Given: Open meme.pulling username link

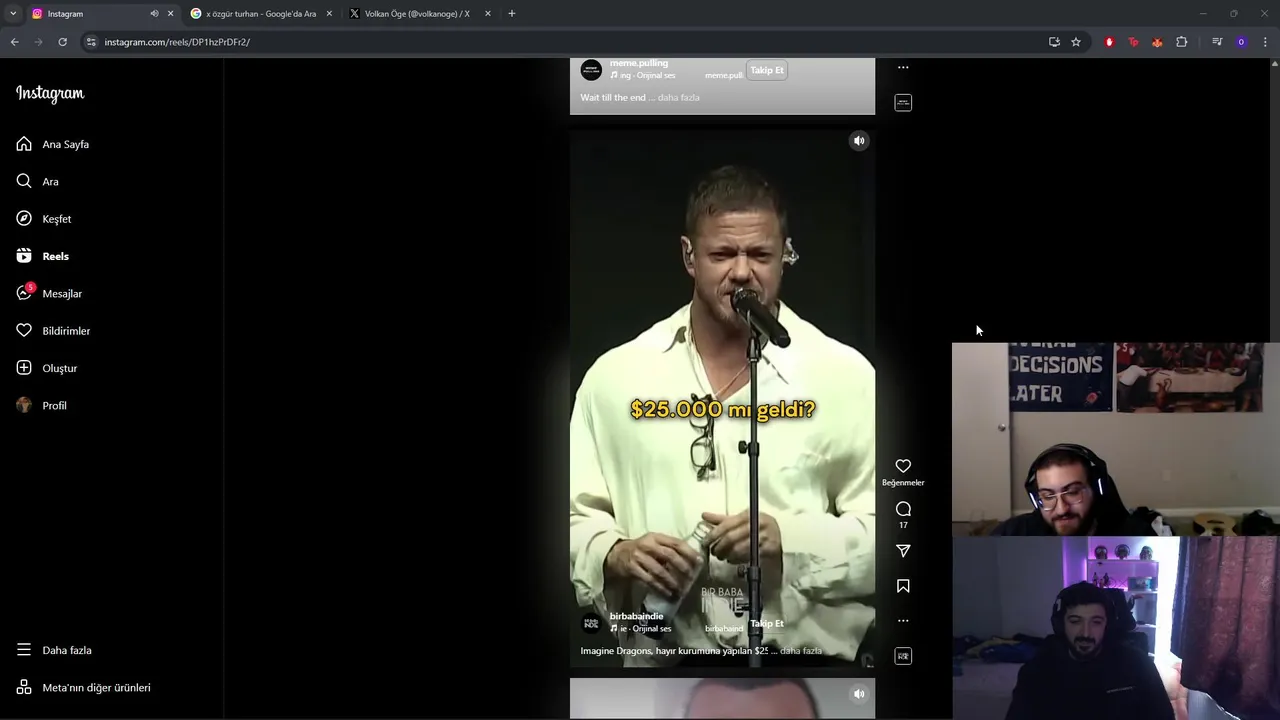Looking at the screenshot, I should (639, 63).
